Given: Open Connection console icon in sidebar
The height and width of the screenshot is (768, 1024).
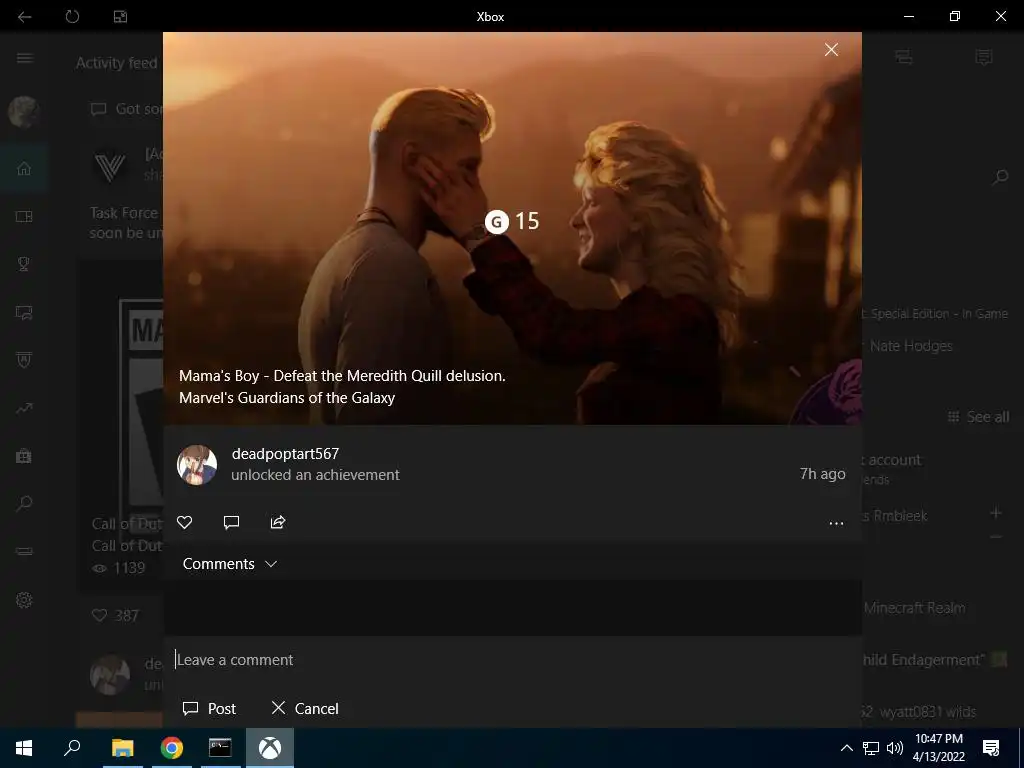Looking at the screenshot, I should [24, 552].
